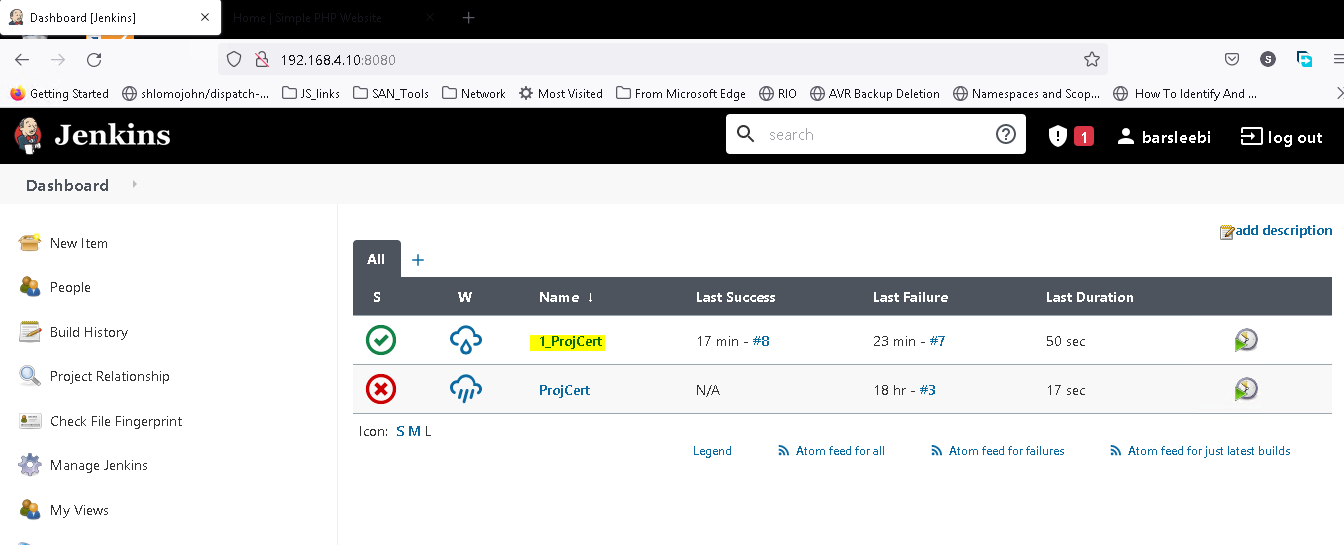The width and height of the screenshot is (1344, 545).
Task: Click the log out link
Action: (x=1281, y=136)
